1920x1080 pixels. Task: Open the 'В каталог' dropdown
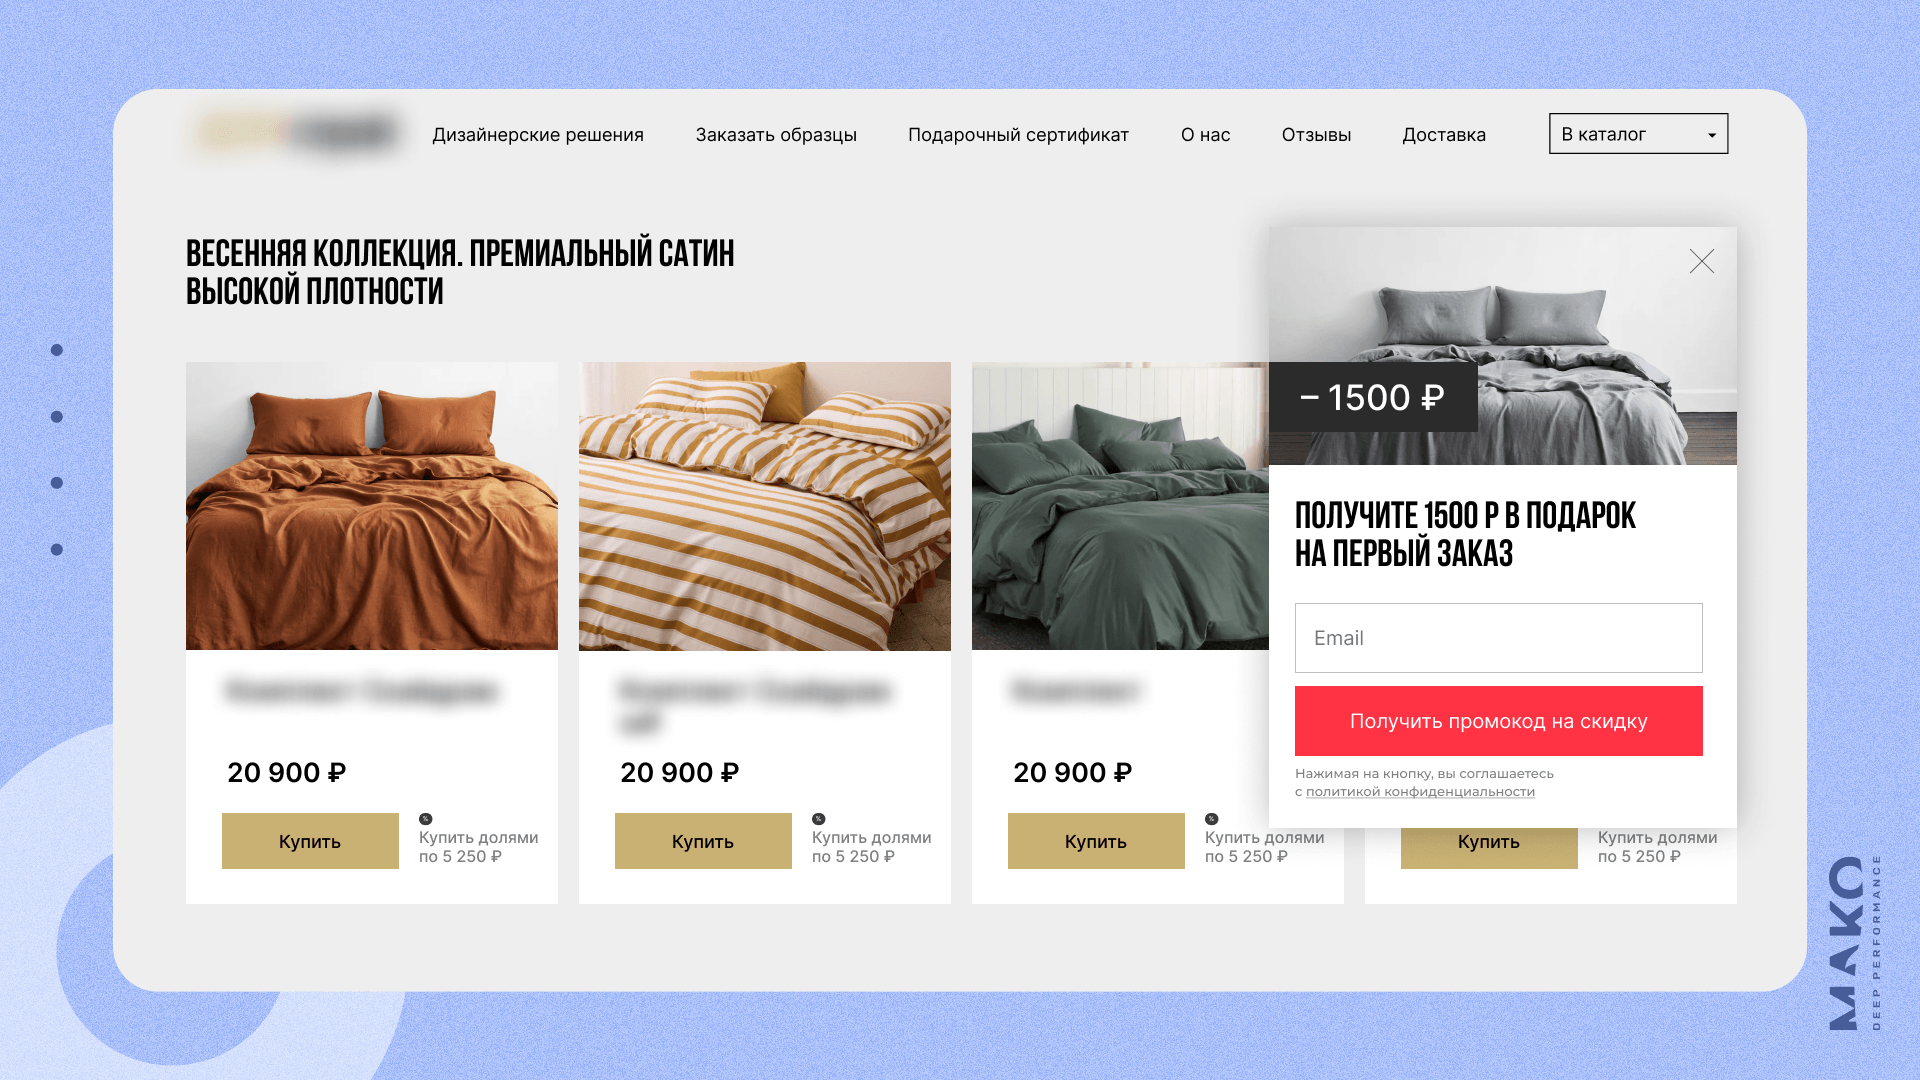point(1638,134)
